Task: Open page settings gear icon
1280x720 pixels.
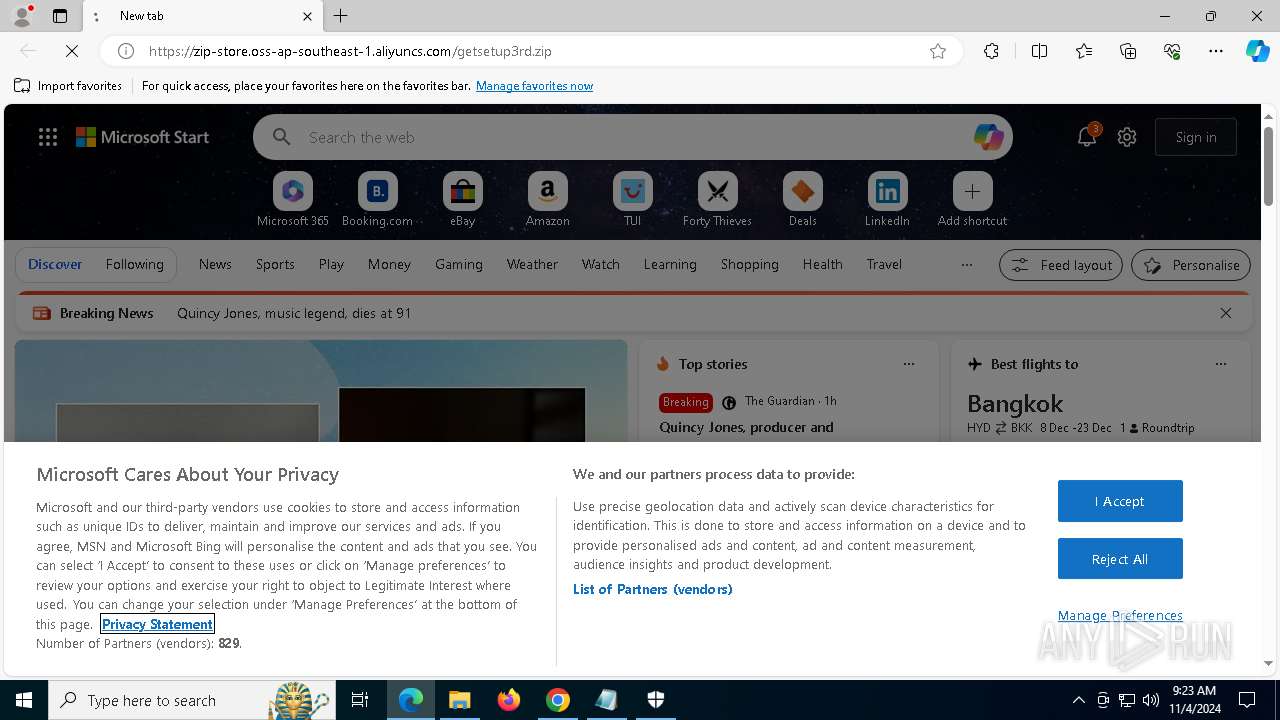Action: coord(1127,137)
